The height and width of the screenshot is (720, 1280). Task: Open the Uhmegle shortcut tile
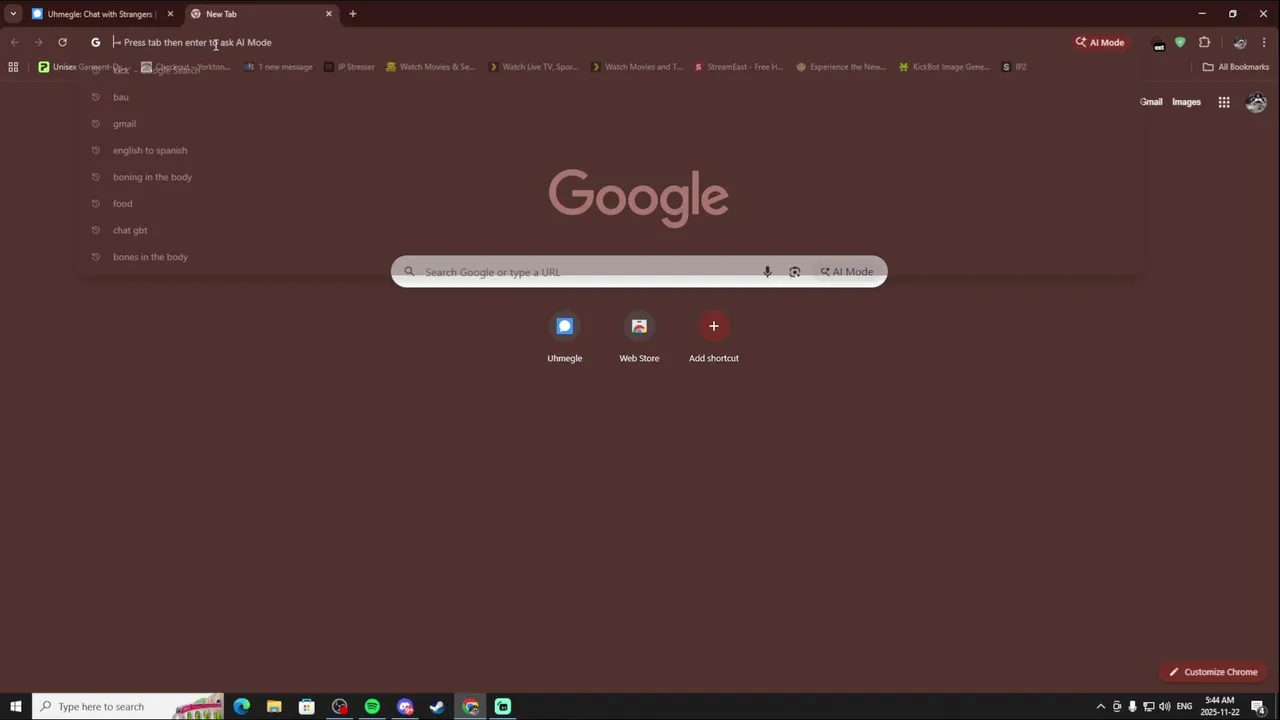point(564,338)
